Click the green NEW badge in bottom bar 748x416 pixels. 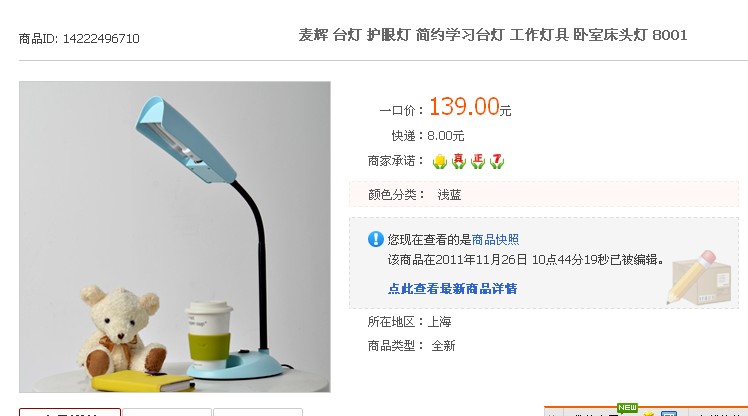pos(627,407)
